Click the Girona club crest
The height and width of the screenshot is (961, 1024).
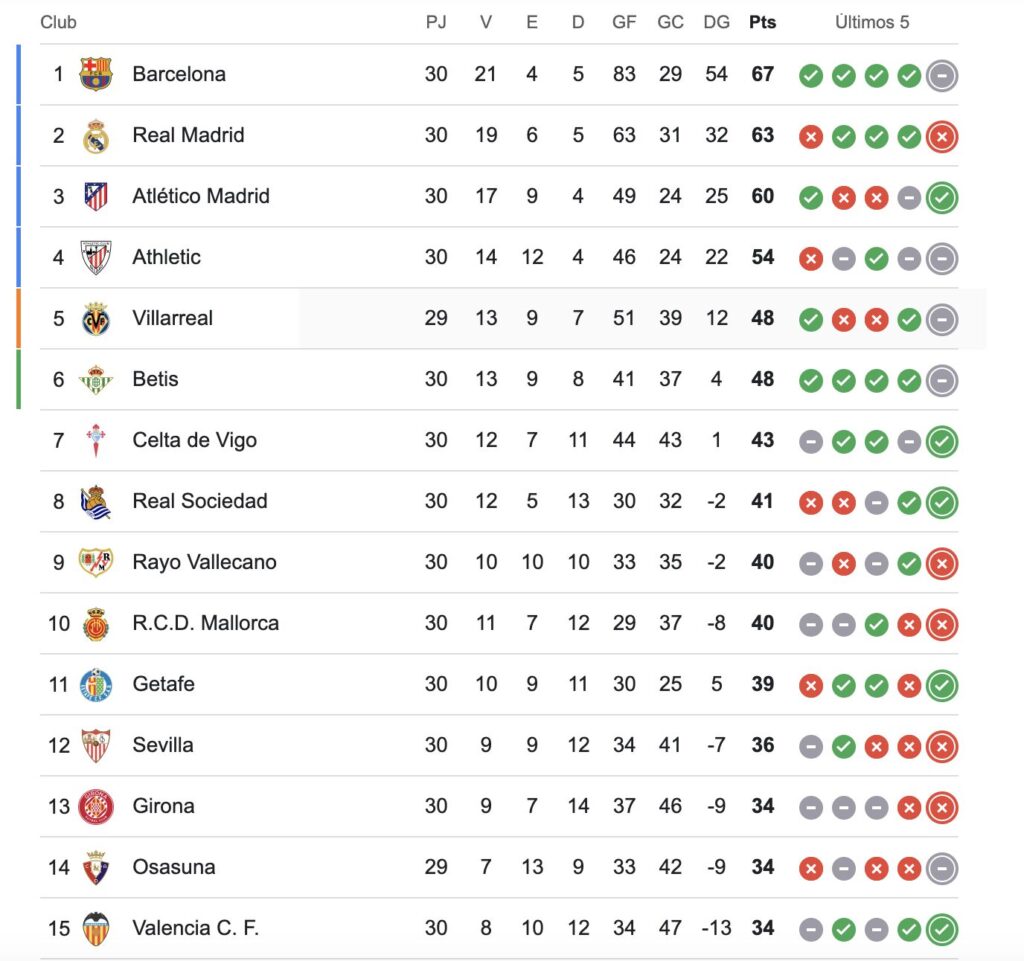tap(96, 807)
